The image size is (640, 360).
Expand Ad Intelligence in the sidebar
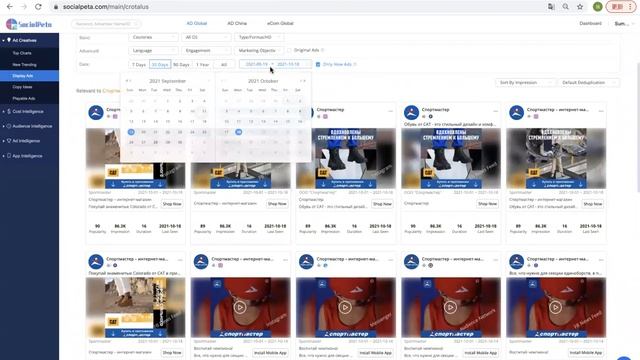[29, 141]
